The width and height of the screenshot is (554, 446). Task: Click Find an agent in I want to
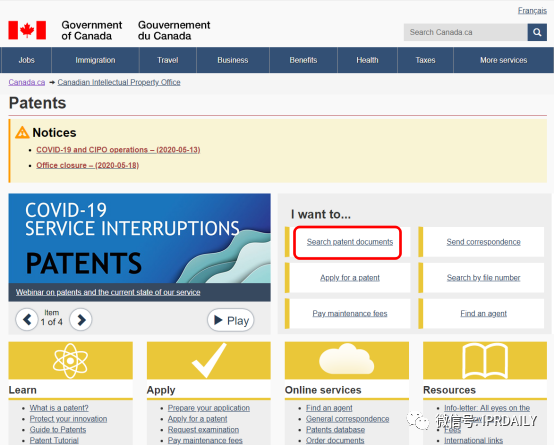coord(483,313)
